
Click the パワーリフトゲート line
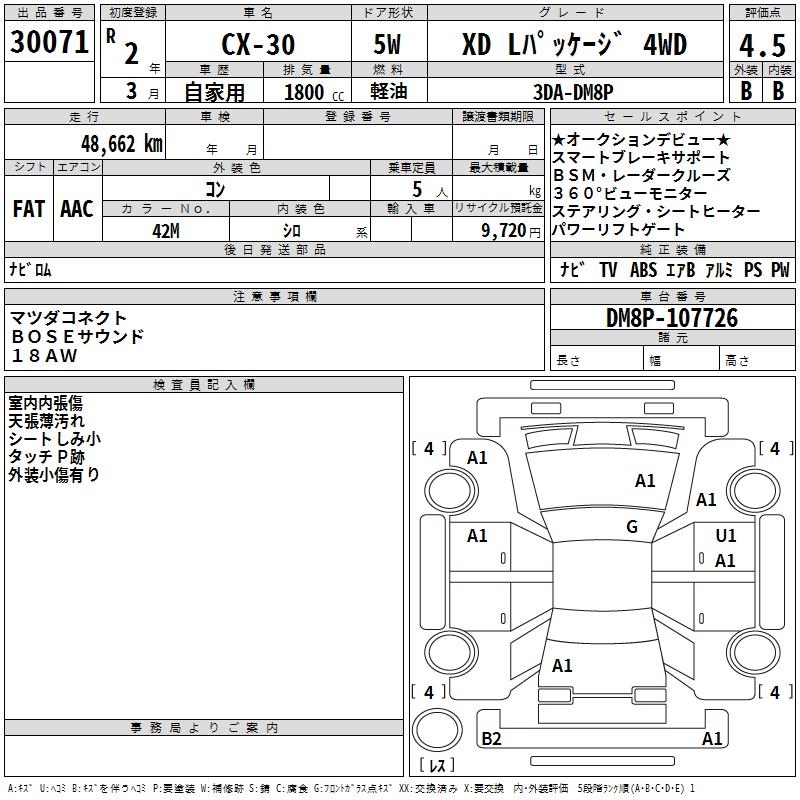tap(618, 229)
